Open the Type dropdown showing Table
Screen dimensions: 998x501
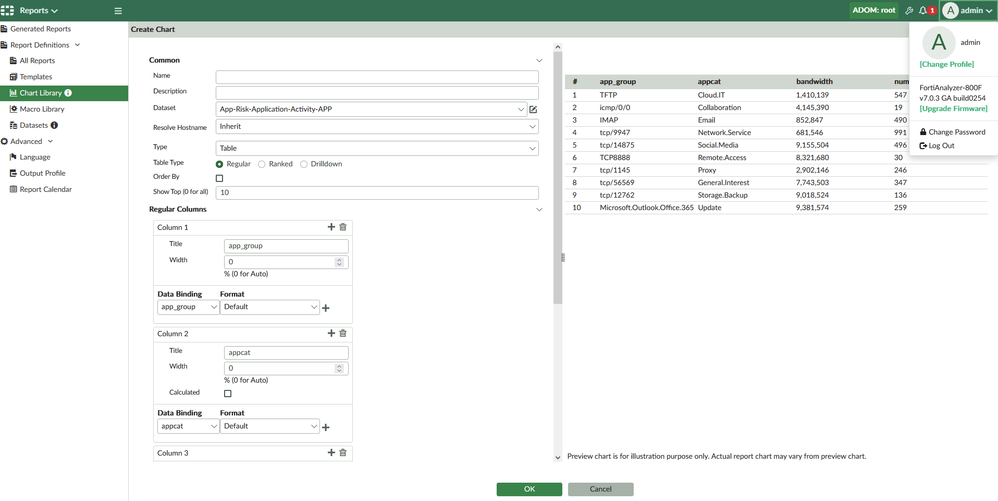(377, 148)
